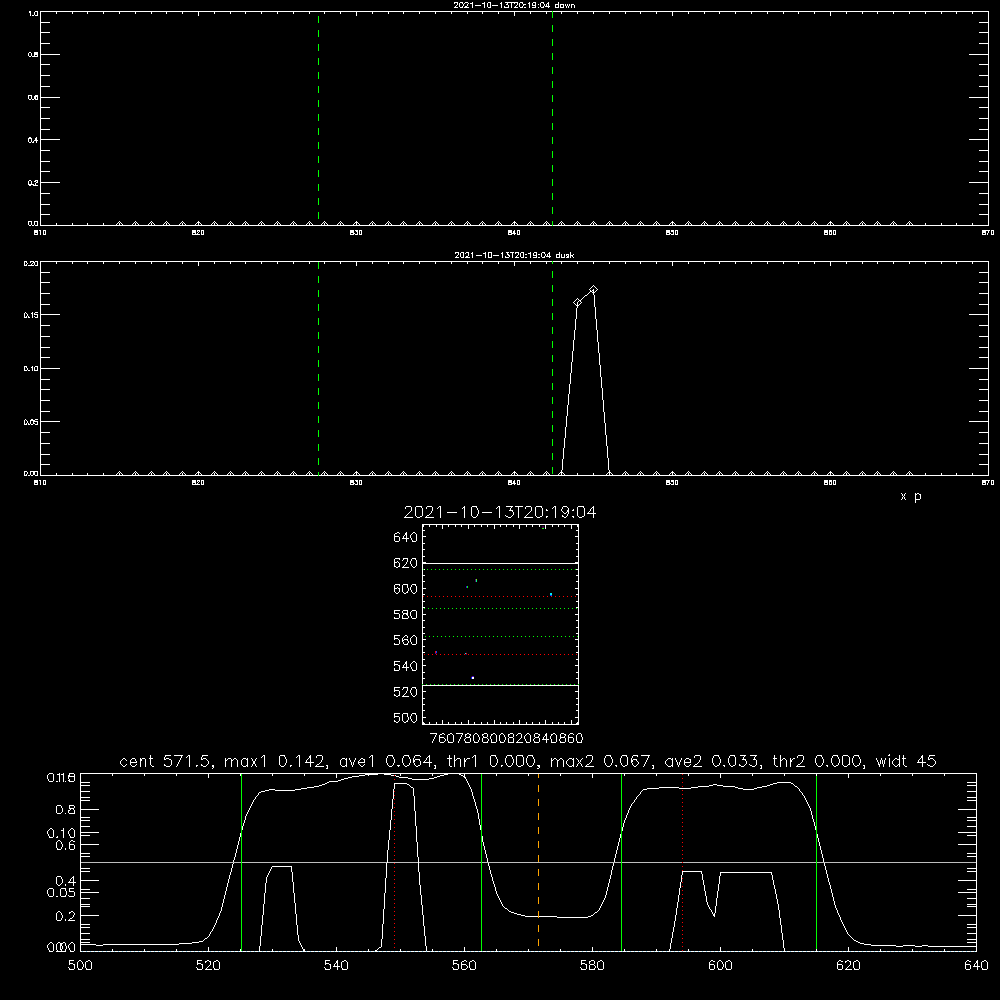Click the '500' x-axis label of the bottom plot

(x=80, y=966)
